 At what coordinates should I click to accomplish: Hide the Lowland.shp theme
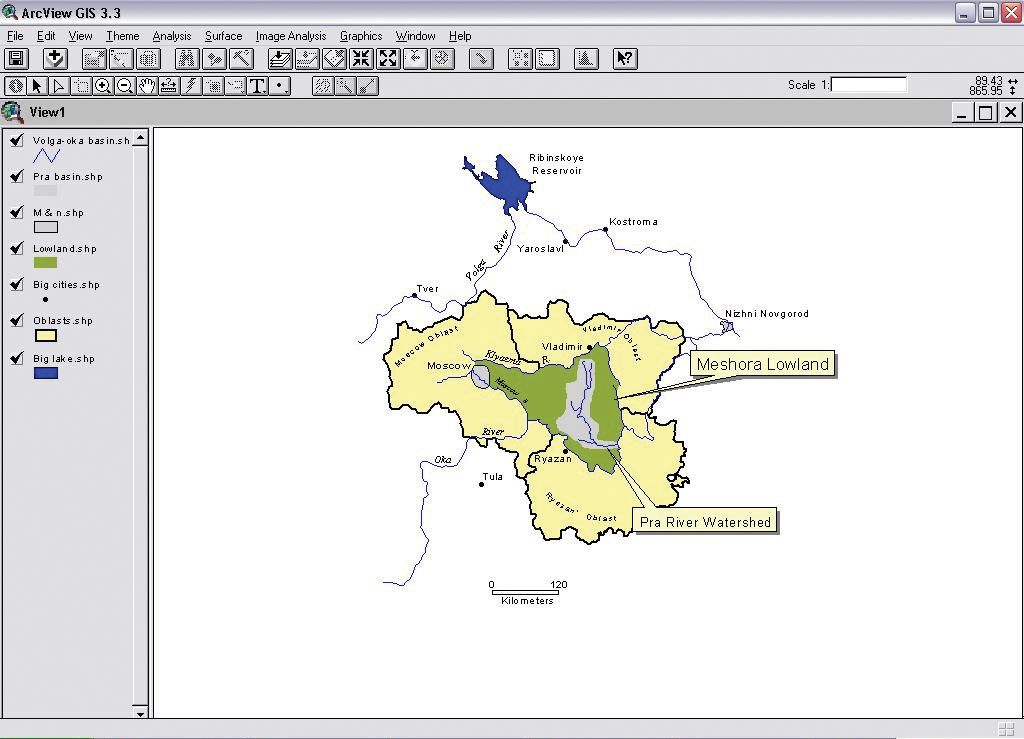[x=18, y=249]
